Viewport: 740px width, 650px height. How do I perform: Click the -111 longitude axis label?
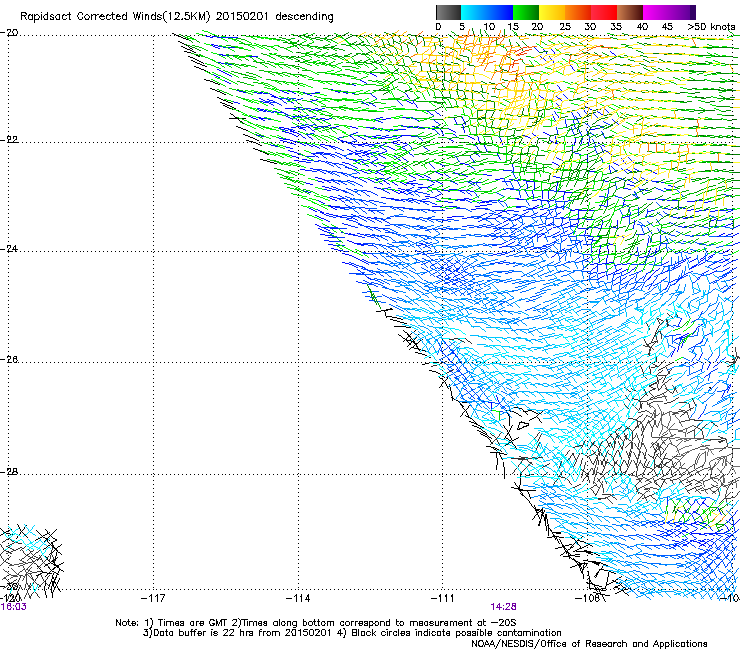point(443,599)
